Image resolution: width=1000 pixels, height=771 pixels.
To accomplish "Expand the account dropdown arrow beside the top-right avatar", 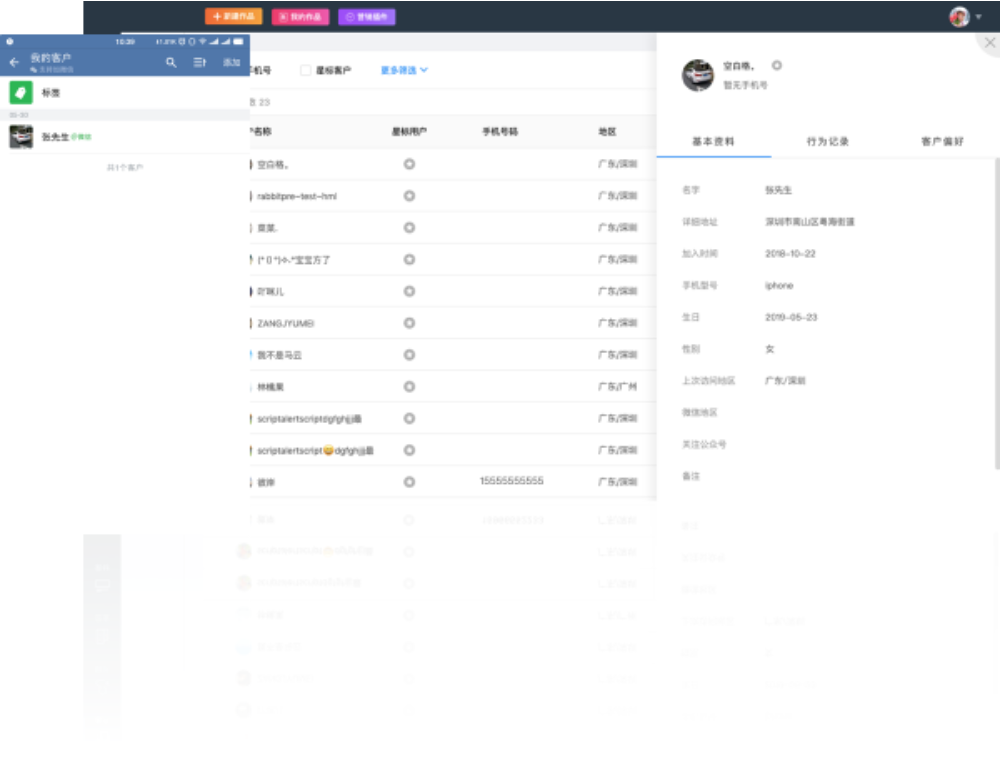I will pos(979,17).
